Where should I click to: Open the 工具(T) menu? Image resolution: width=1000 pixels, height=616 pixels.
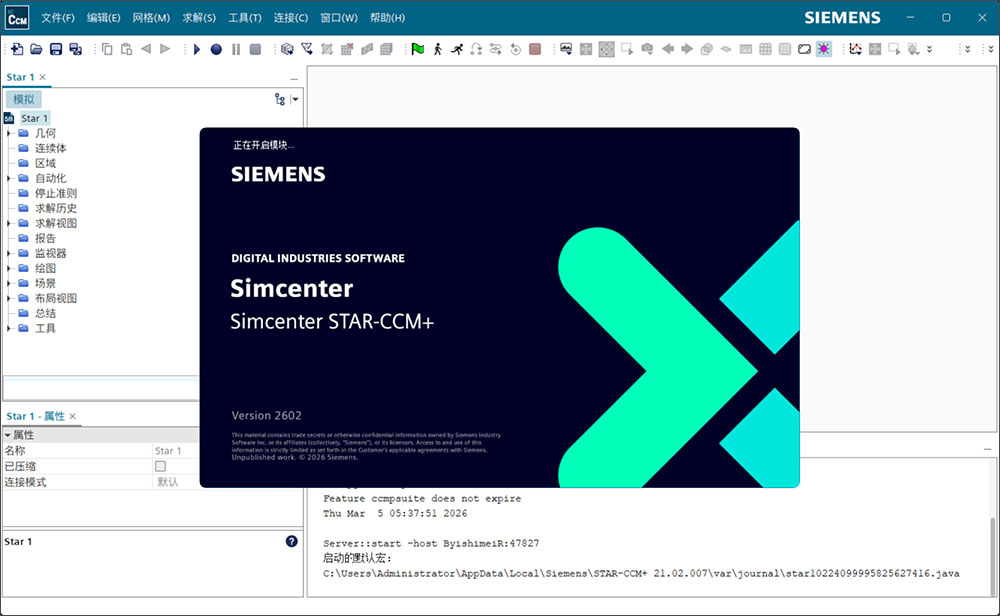pos(245,18)
